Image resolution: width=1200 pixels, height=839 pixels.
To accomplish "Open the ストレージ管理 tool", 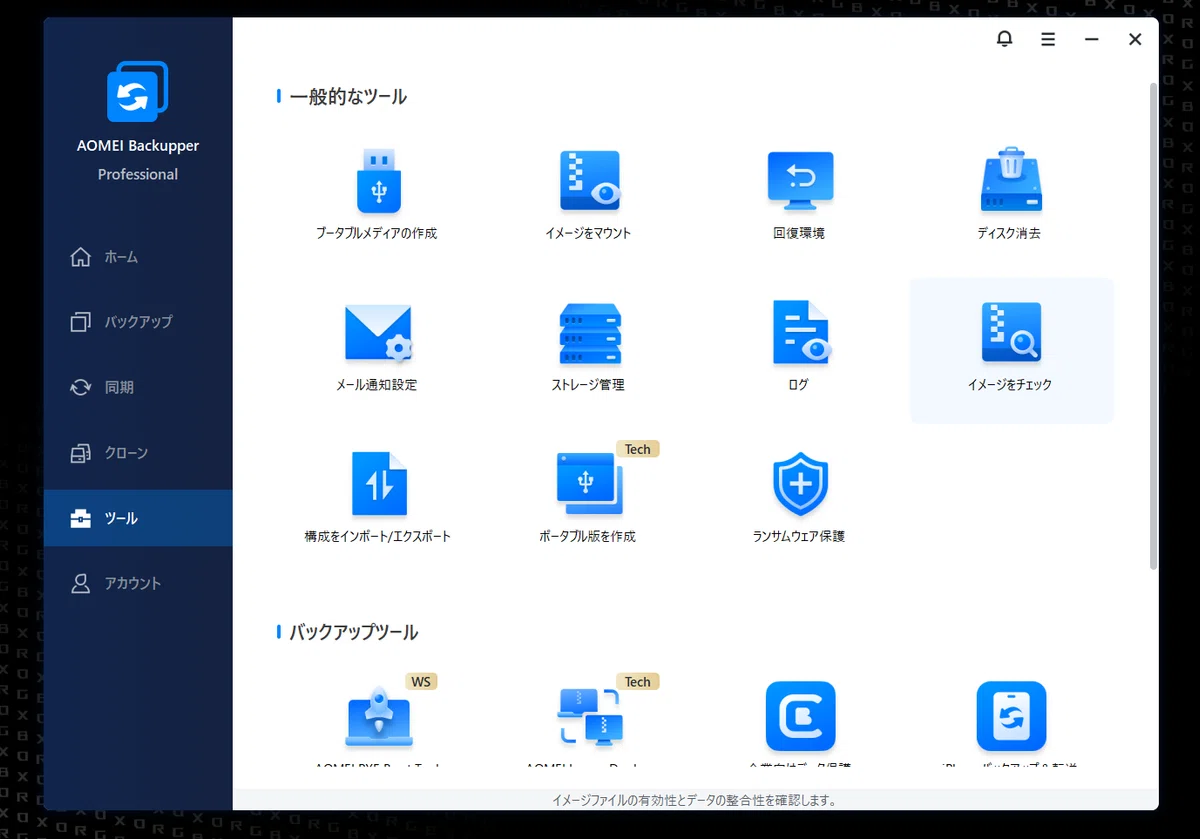I will [x=589, y=347].
